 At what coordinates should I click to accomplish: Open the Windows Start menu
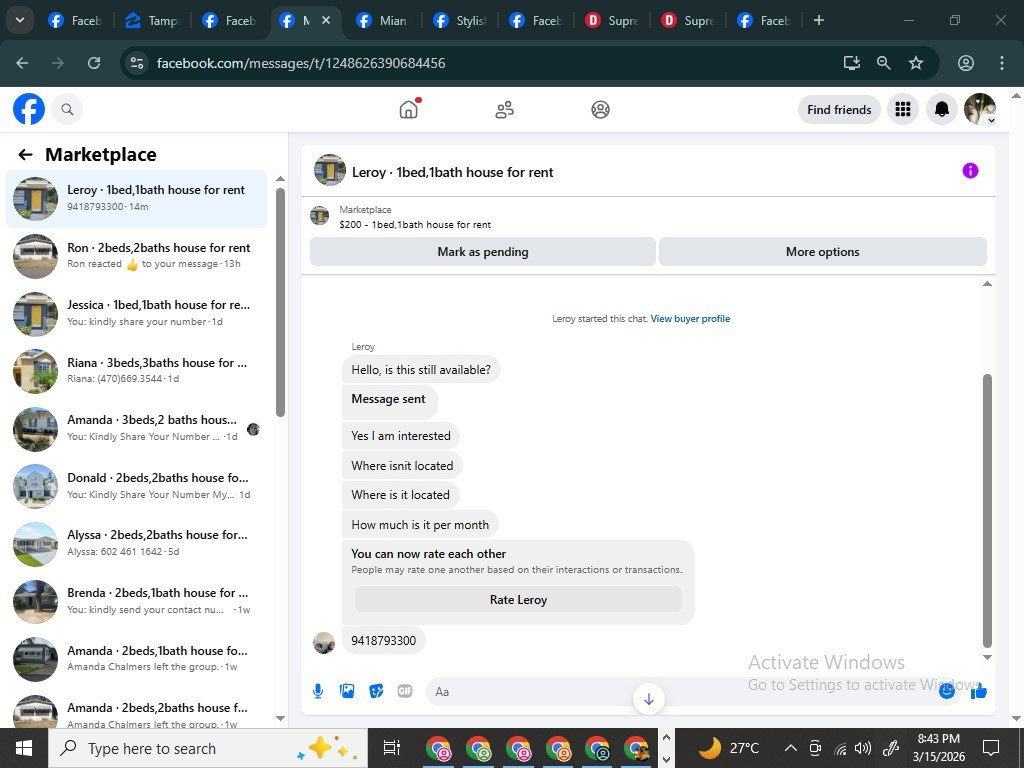click(24, 748)
